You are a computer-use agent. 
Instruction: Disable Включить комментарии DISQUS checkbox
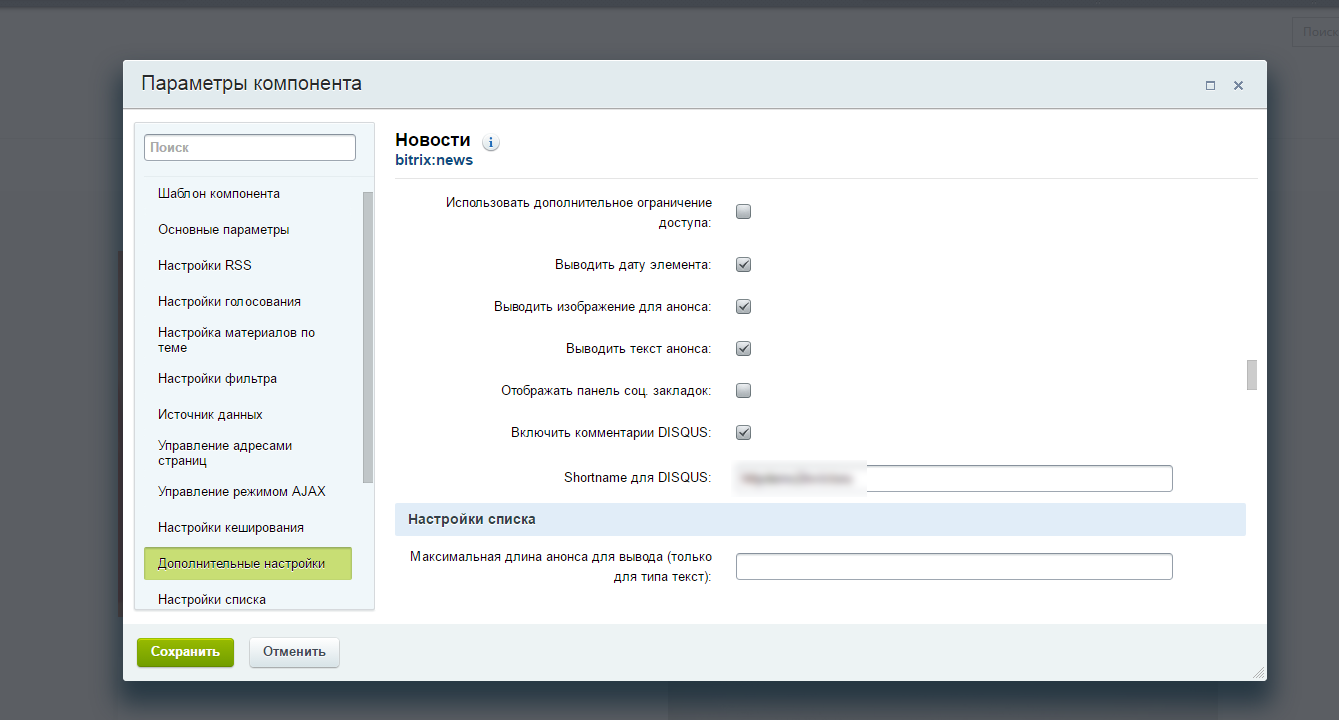pos(743,433)
